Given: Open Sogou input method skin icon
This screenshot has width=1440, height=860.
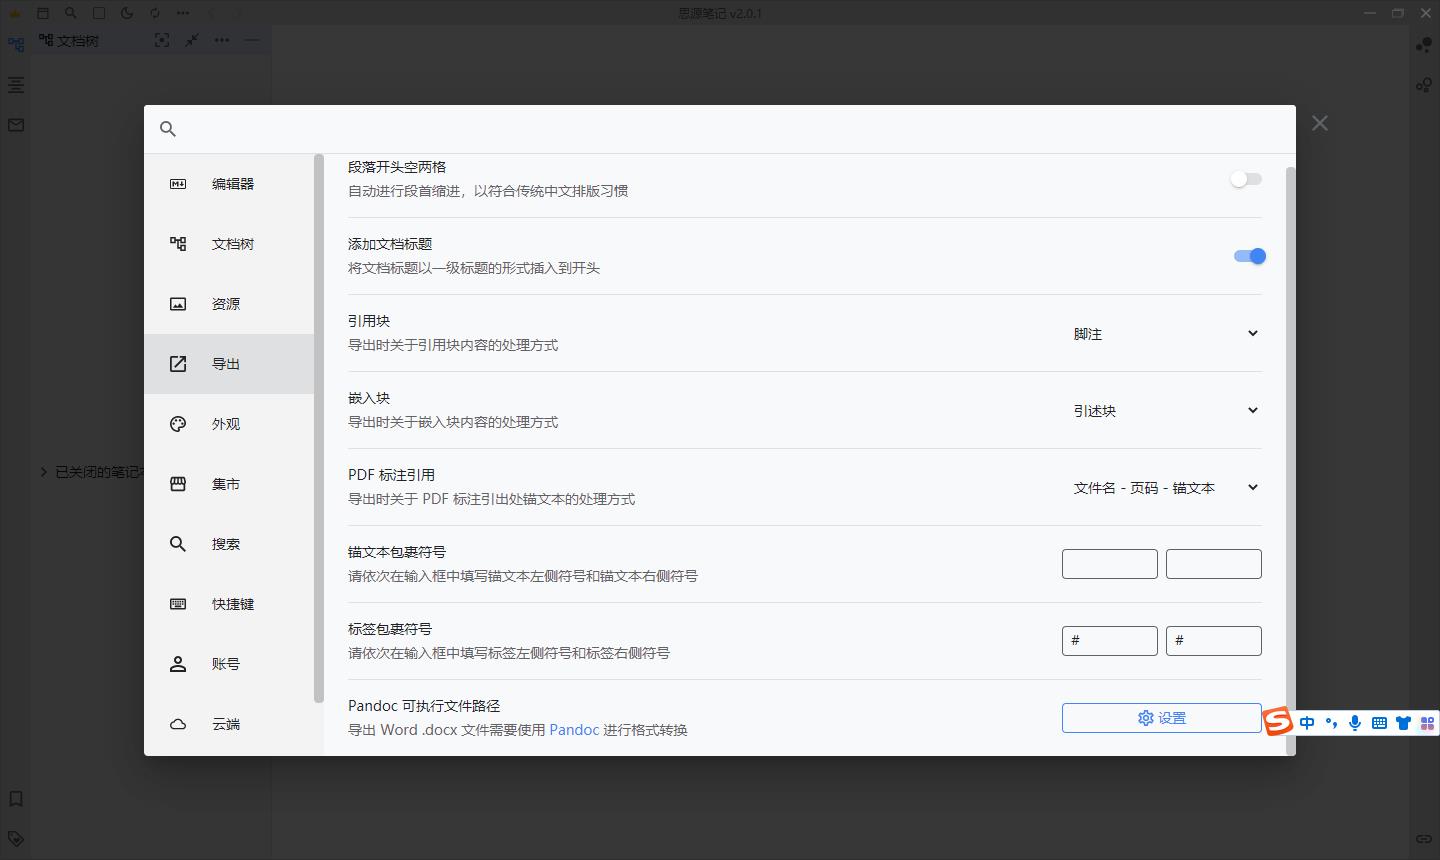Looking at the screenshot, I should [x=1403, y=722].
